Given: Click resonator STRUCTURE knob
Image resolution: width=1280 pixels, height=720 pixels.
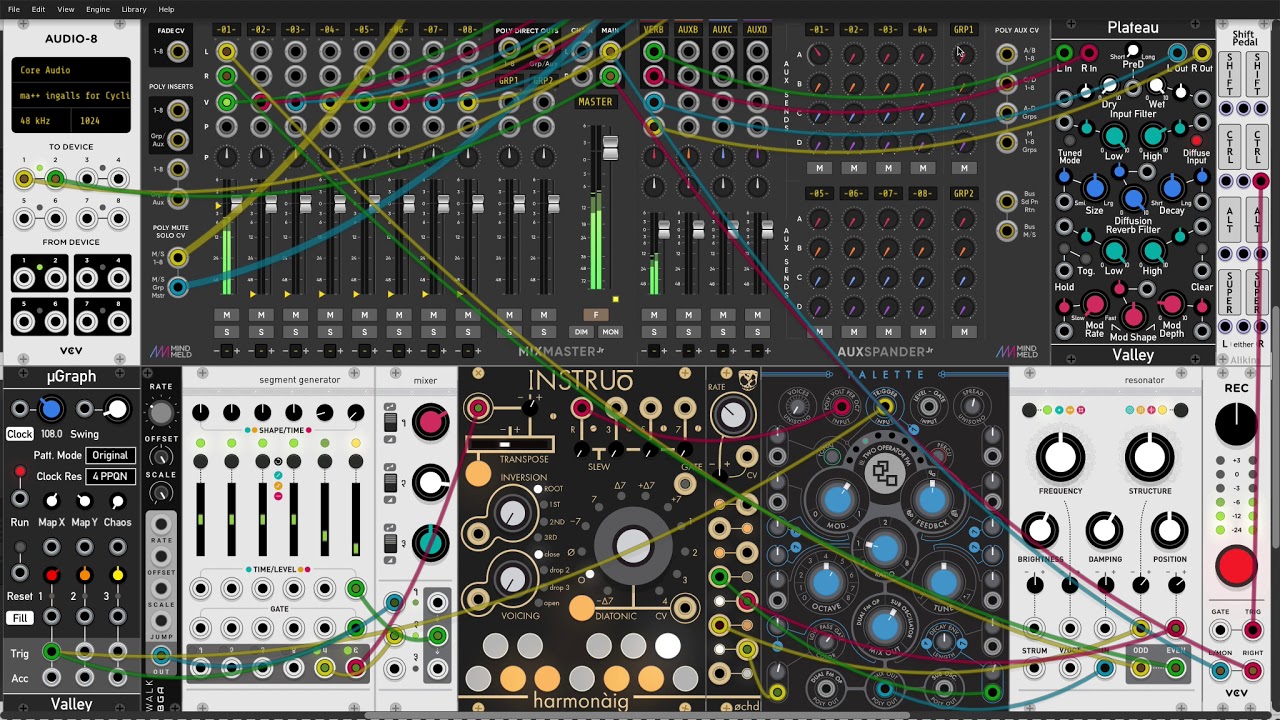Looking at the screenshot, I should [x=1150, y=457].
